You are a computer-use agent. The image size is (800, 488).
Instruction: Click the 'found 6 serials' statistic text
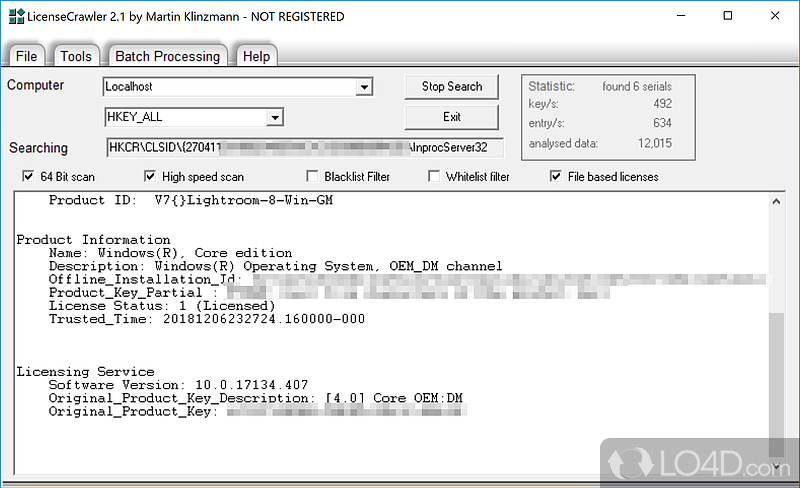coord(637,86)
